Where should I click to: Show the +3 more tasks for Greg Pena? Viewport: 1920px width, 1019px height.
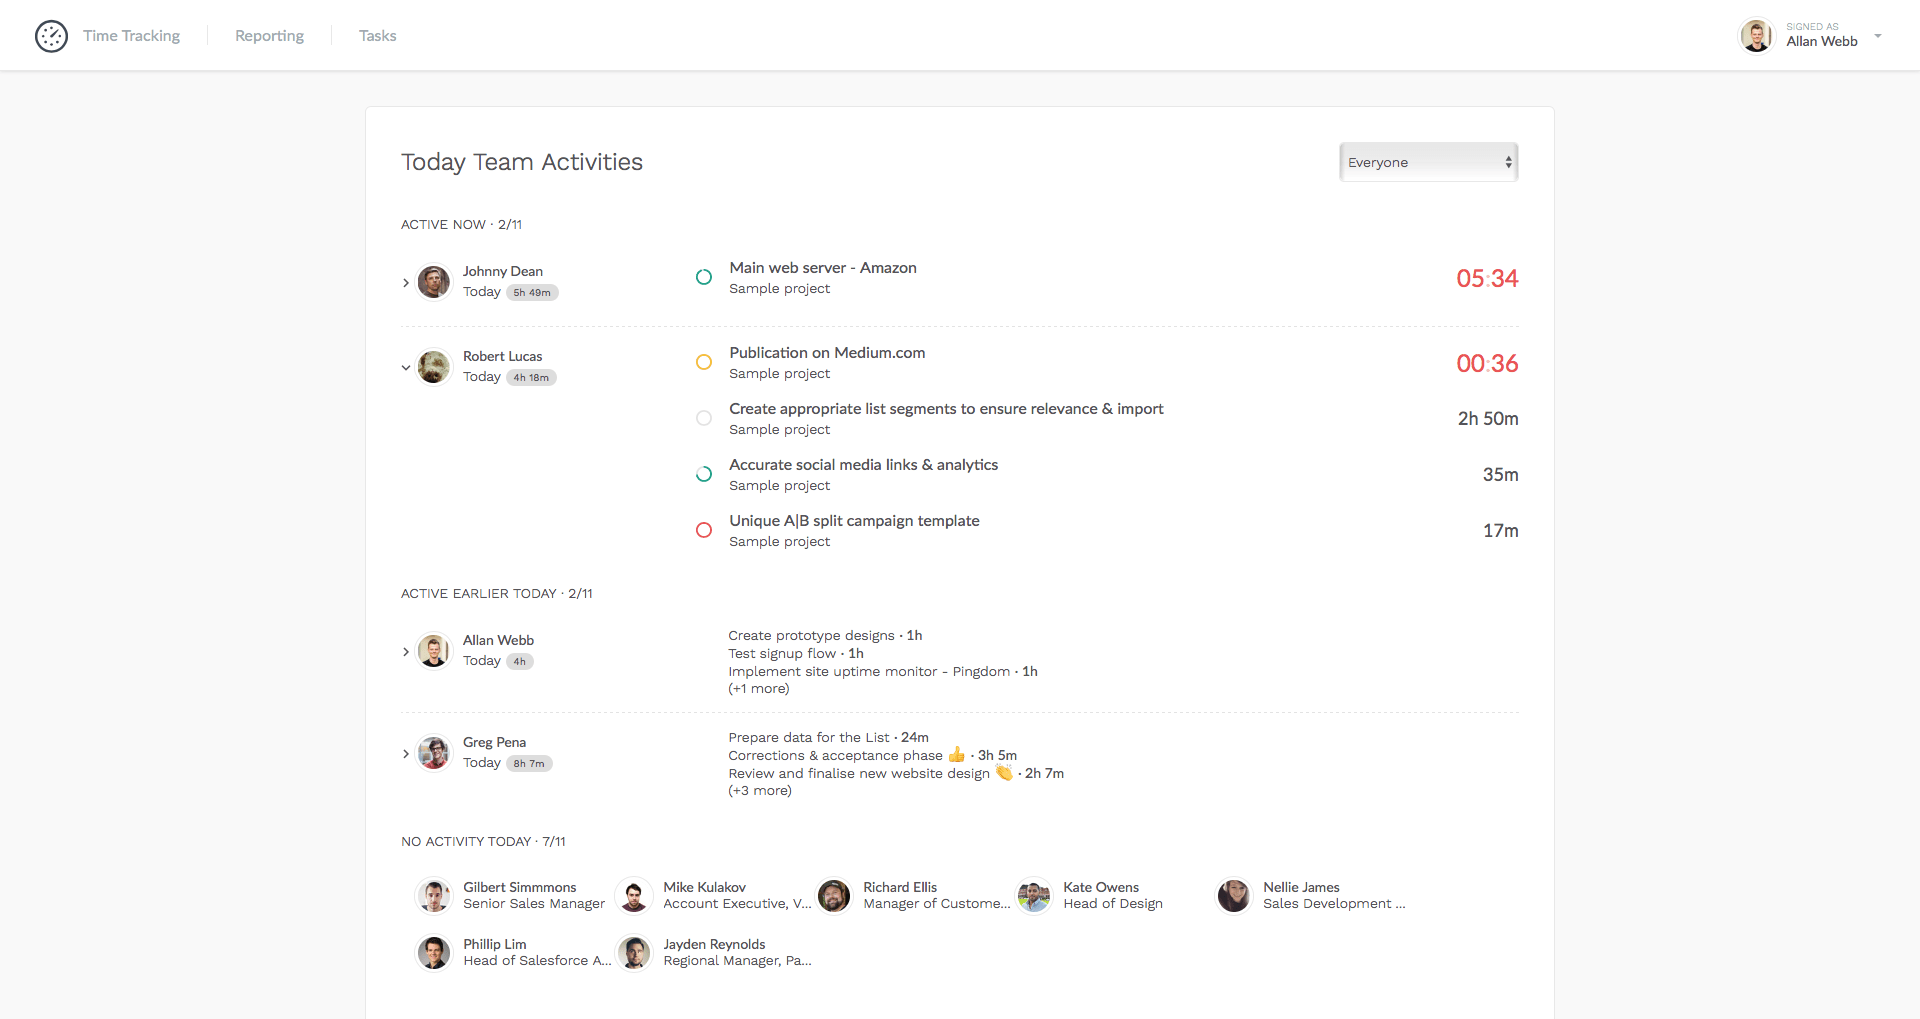760,791
